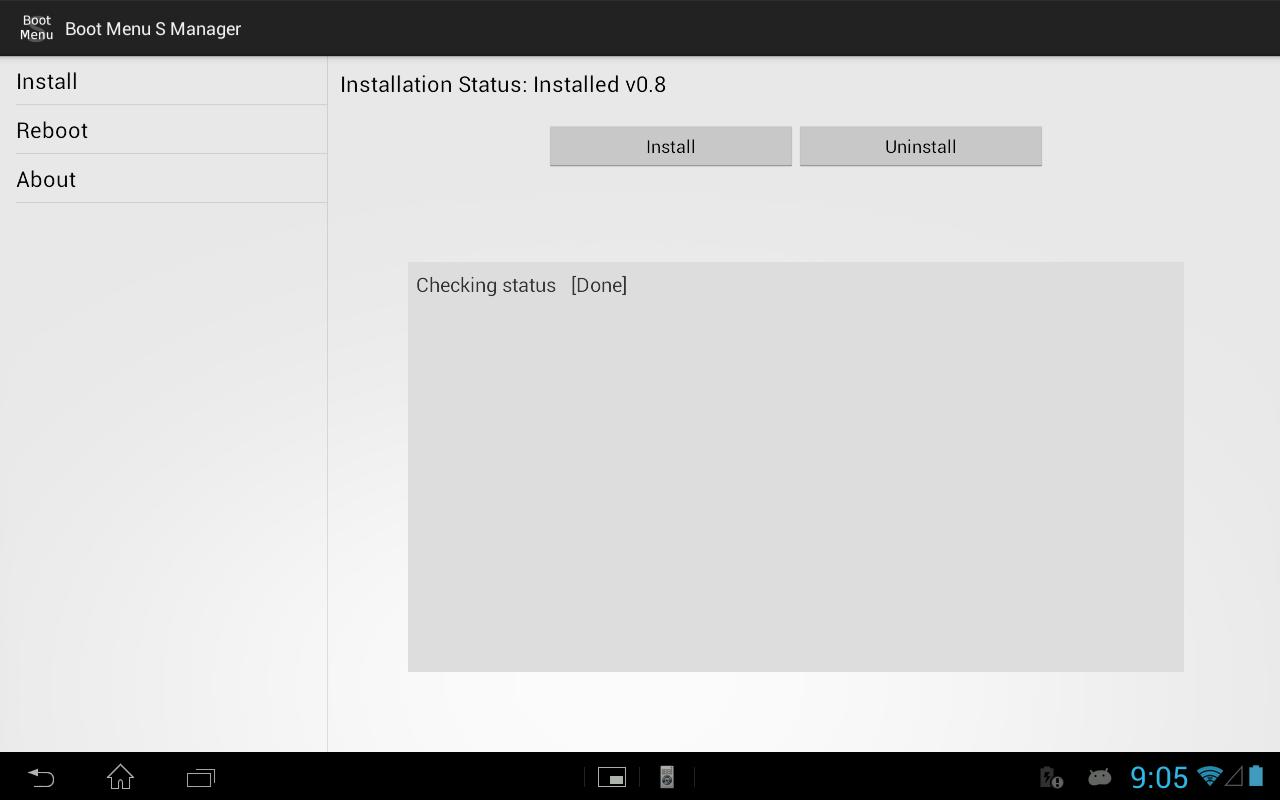Tap the Boot Menu app icon
Screen dimensions: 1280x800
(x=36, y=28)
